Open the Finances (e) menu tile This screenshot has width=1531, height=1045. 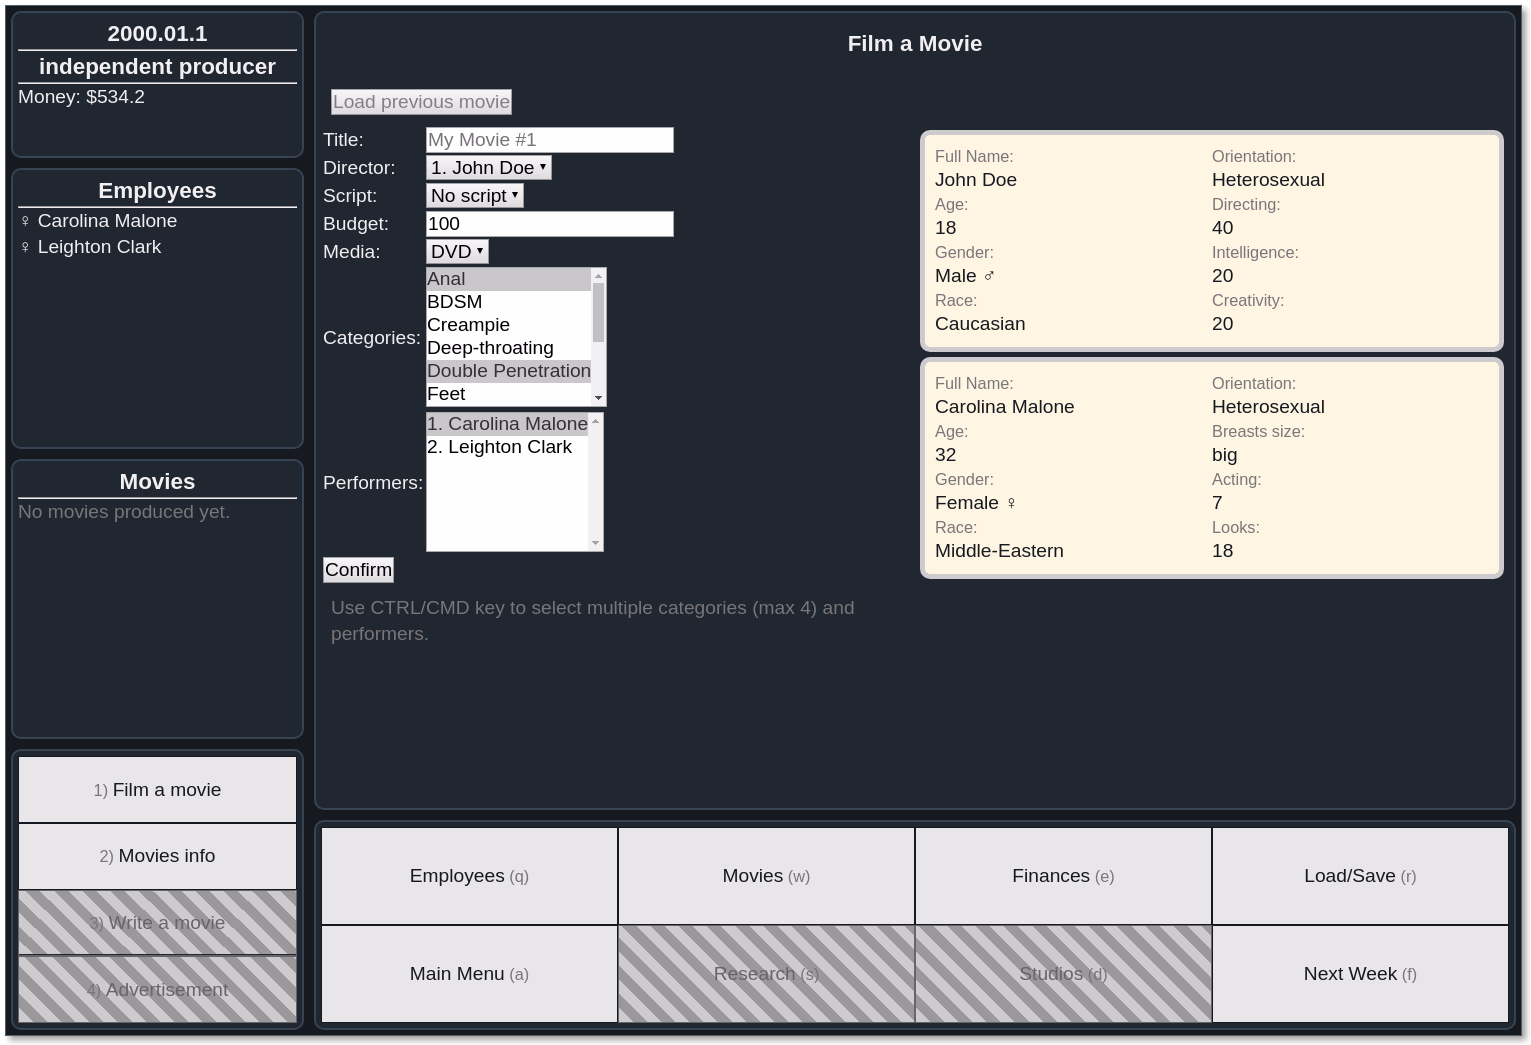pyautogui.click(x=1063, y=876)
